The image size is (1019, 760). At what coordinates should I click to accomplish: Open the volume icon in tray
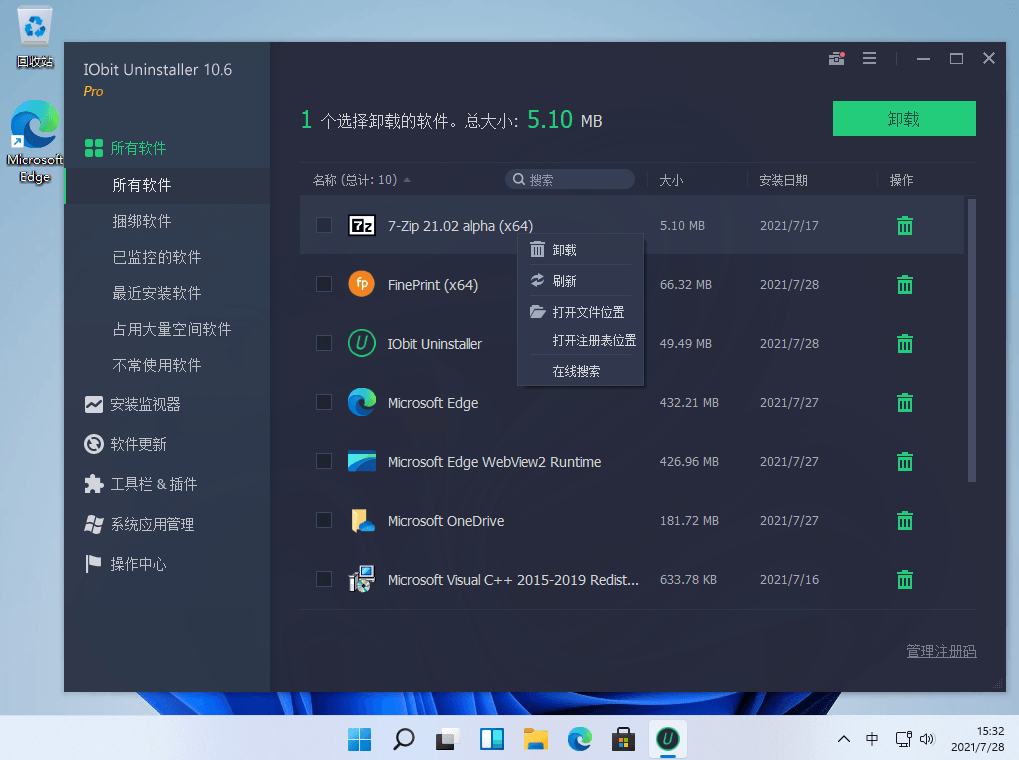(927, 739)
